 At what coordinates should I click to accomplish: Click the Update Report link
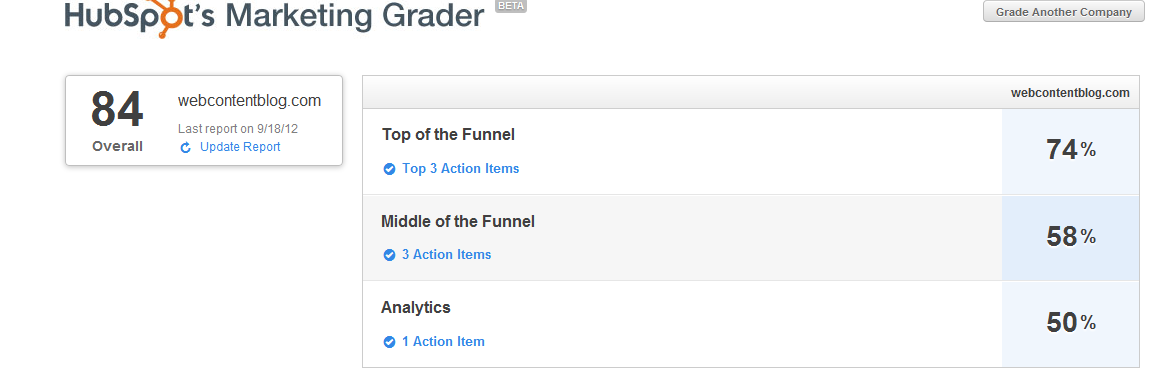[x=240, y=146]
